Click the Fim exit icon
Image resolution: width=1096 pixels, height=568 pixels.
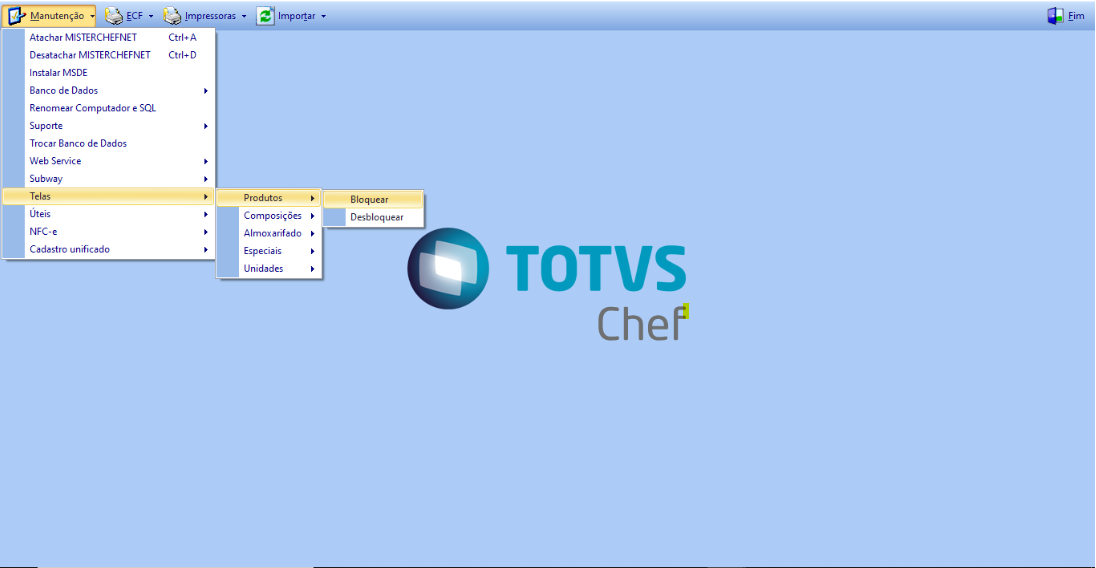[1055, 15]
